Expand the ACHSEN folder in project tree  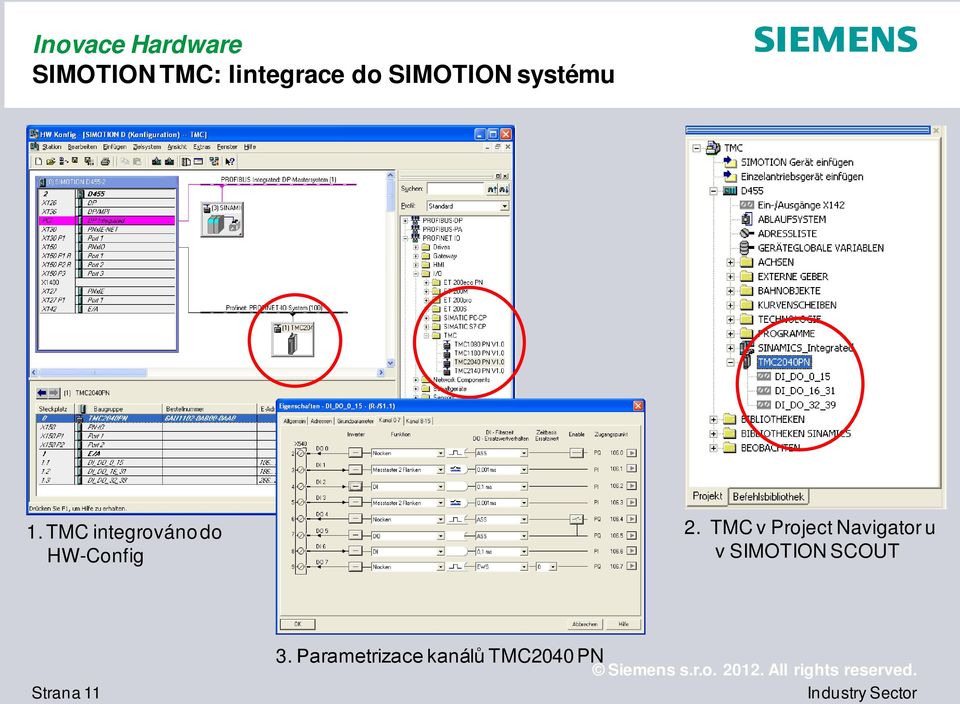pos(730,263)
